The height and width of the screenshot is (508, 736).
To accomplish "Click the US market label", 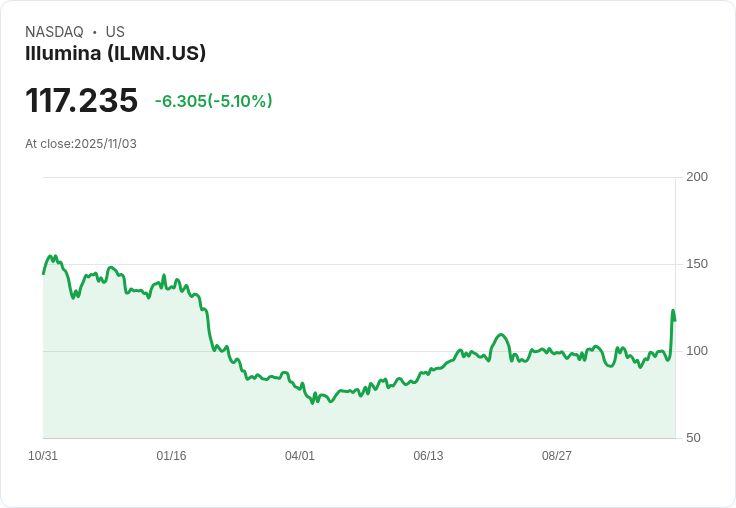I will tap(115, 32).
